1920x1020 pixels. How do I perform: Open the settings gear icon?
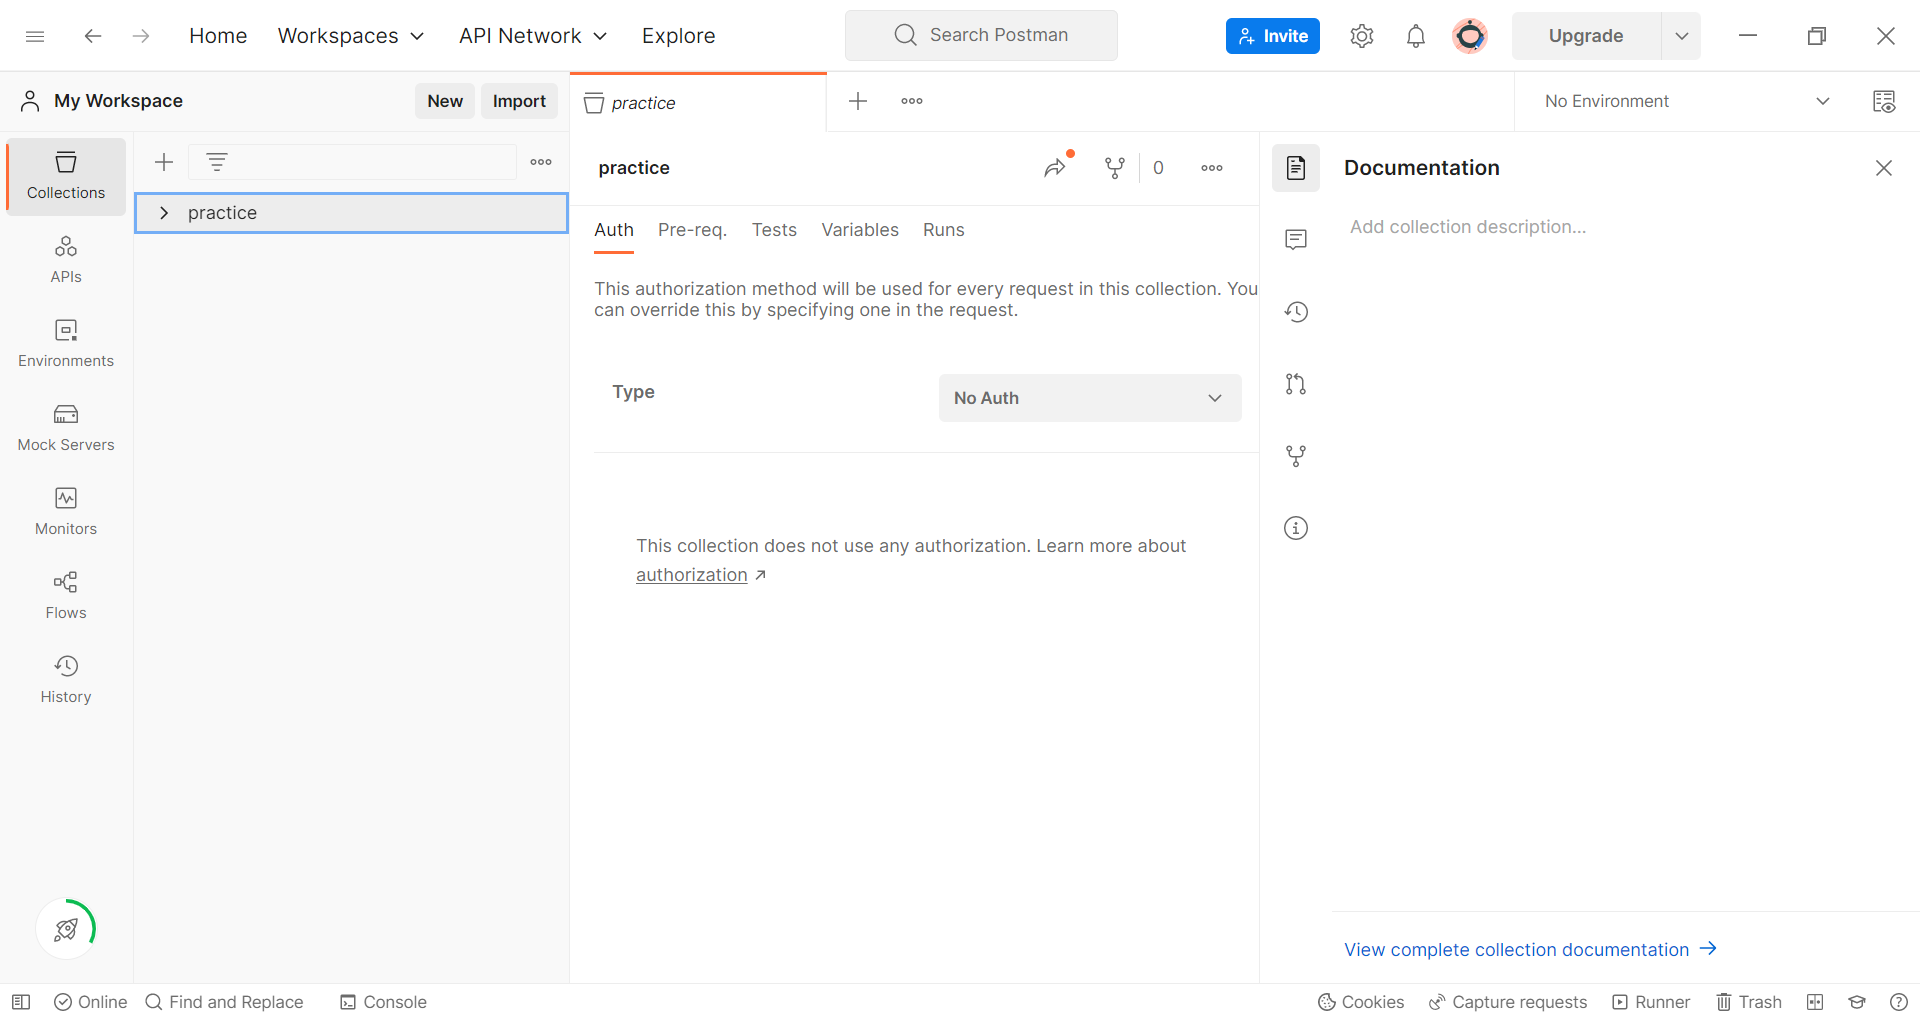click(1361, 36)
